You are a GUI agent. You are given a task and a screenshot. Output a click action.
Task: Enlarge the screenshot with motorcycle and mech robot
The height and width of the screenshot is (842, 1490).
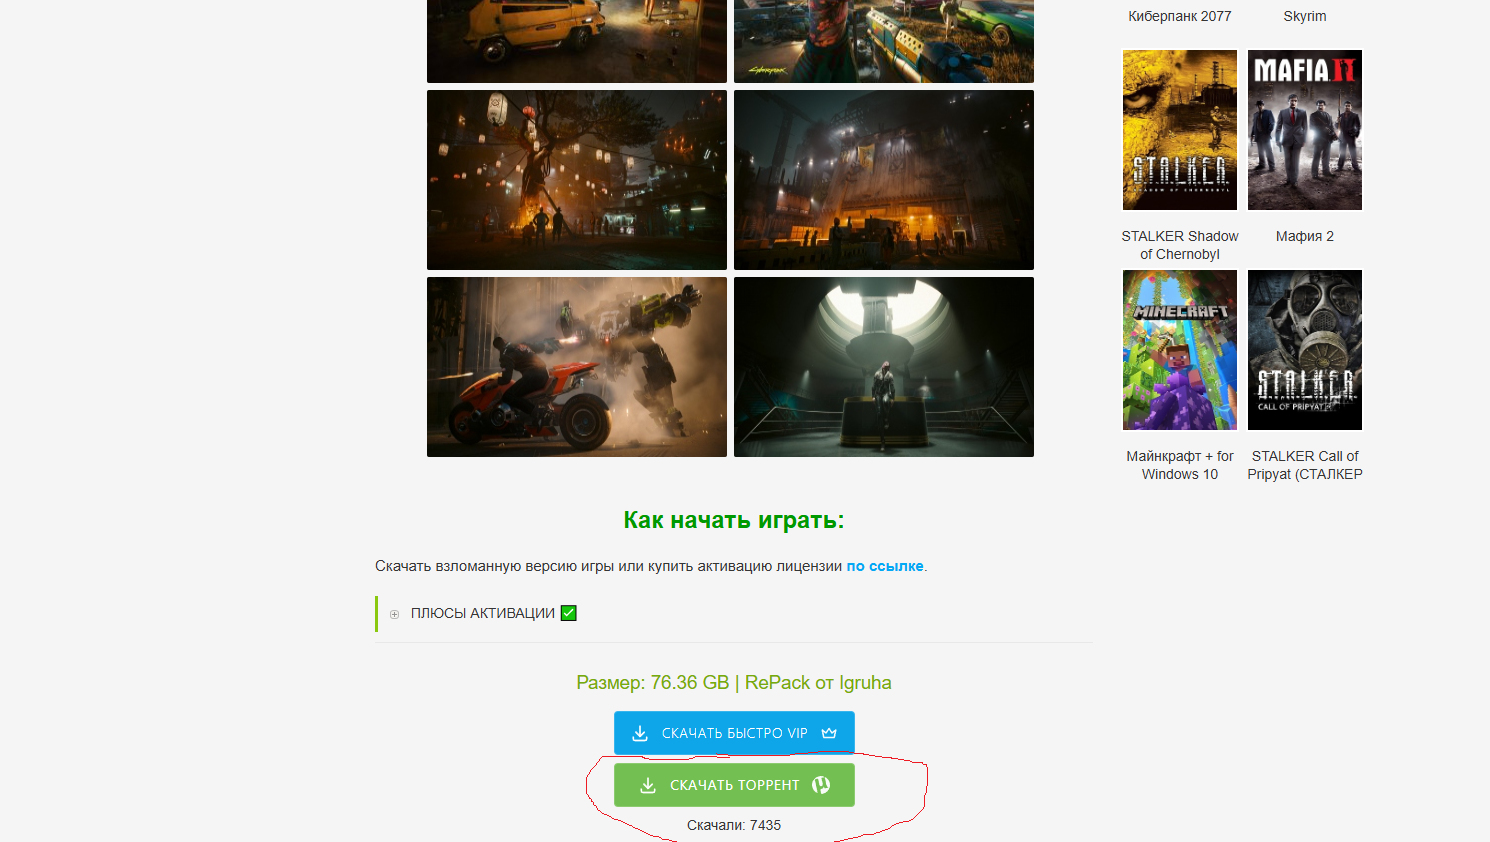[x=577, y=367]
